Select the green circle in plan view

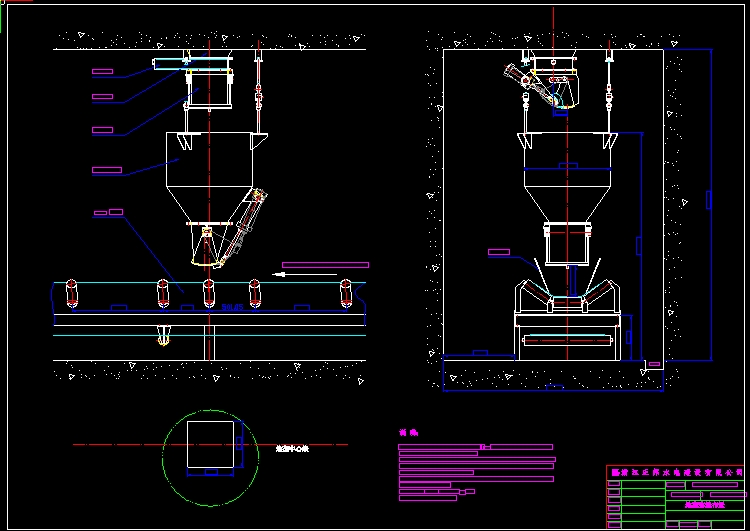click(x=210, y=458)
